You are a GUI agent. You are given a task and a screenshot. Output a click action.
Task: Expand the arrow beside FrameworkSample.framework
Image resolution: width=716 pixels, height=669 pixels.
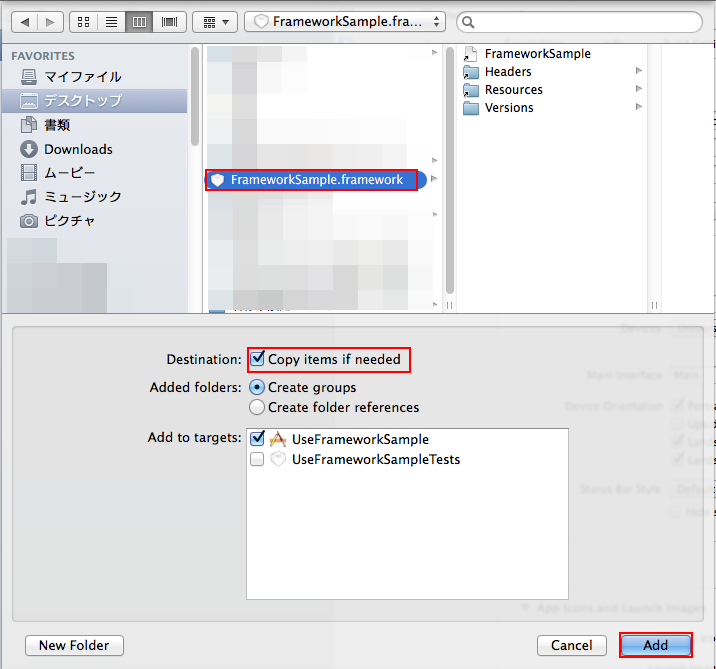[x=434, y=178]
